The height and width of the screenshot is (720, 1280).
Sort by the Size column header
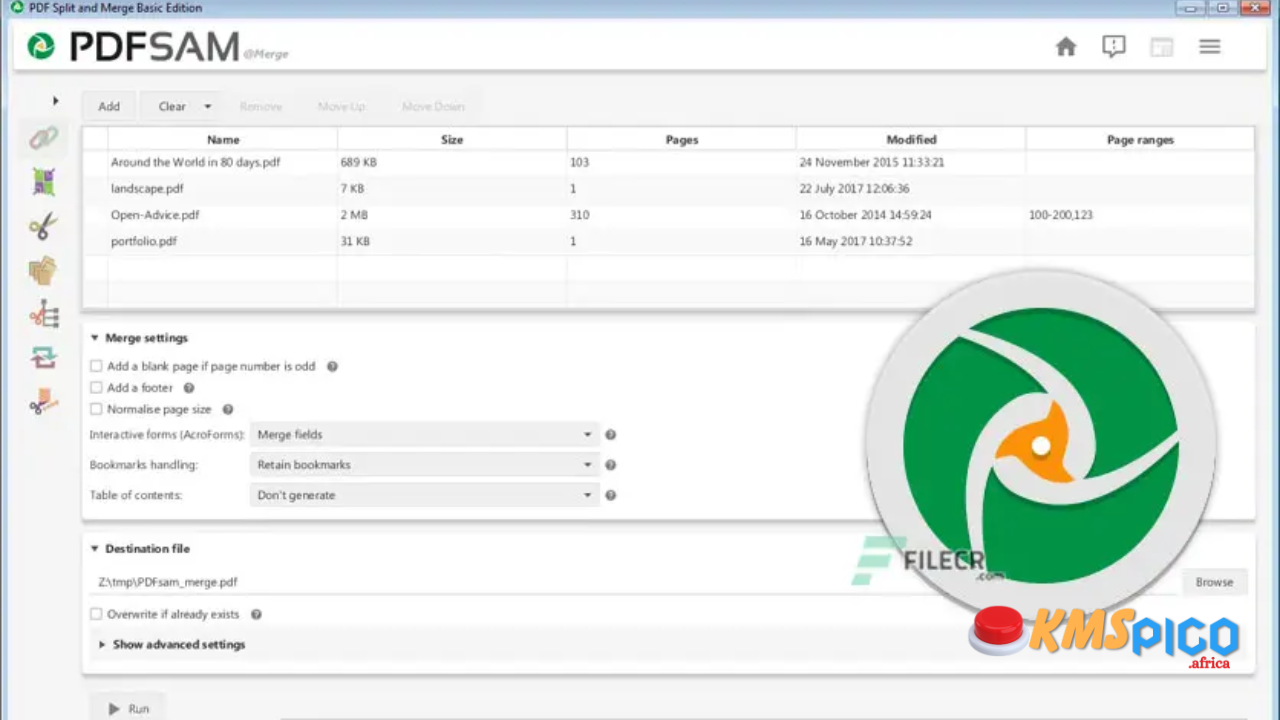tap(452, 140)
